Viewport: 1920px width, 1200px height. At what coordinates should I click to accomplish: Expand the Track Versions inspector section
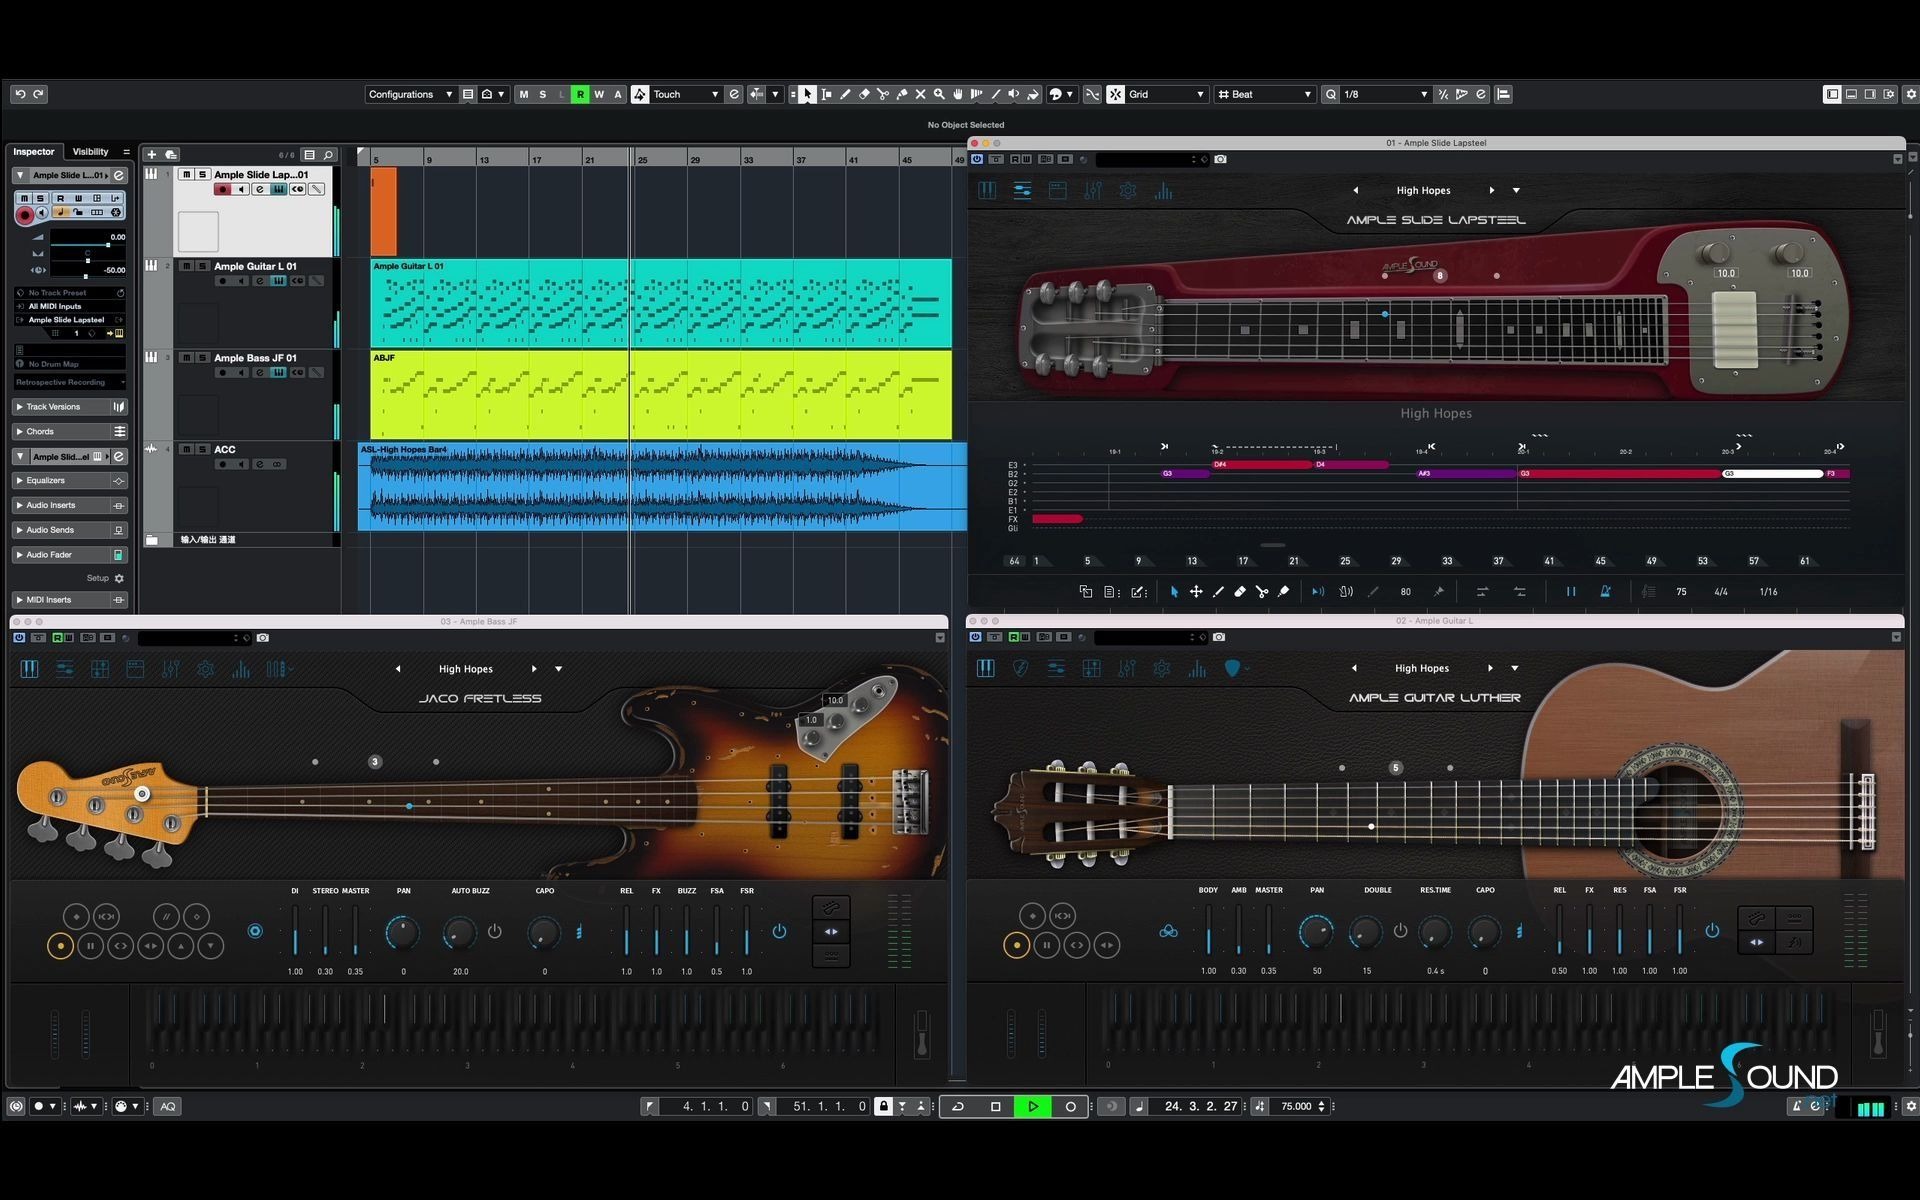(x=68, y=407)
